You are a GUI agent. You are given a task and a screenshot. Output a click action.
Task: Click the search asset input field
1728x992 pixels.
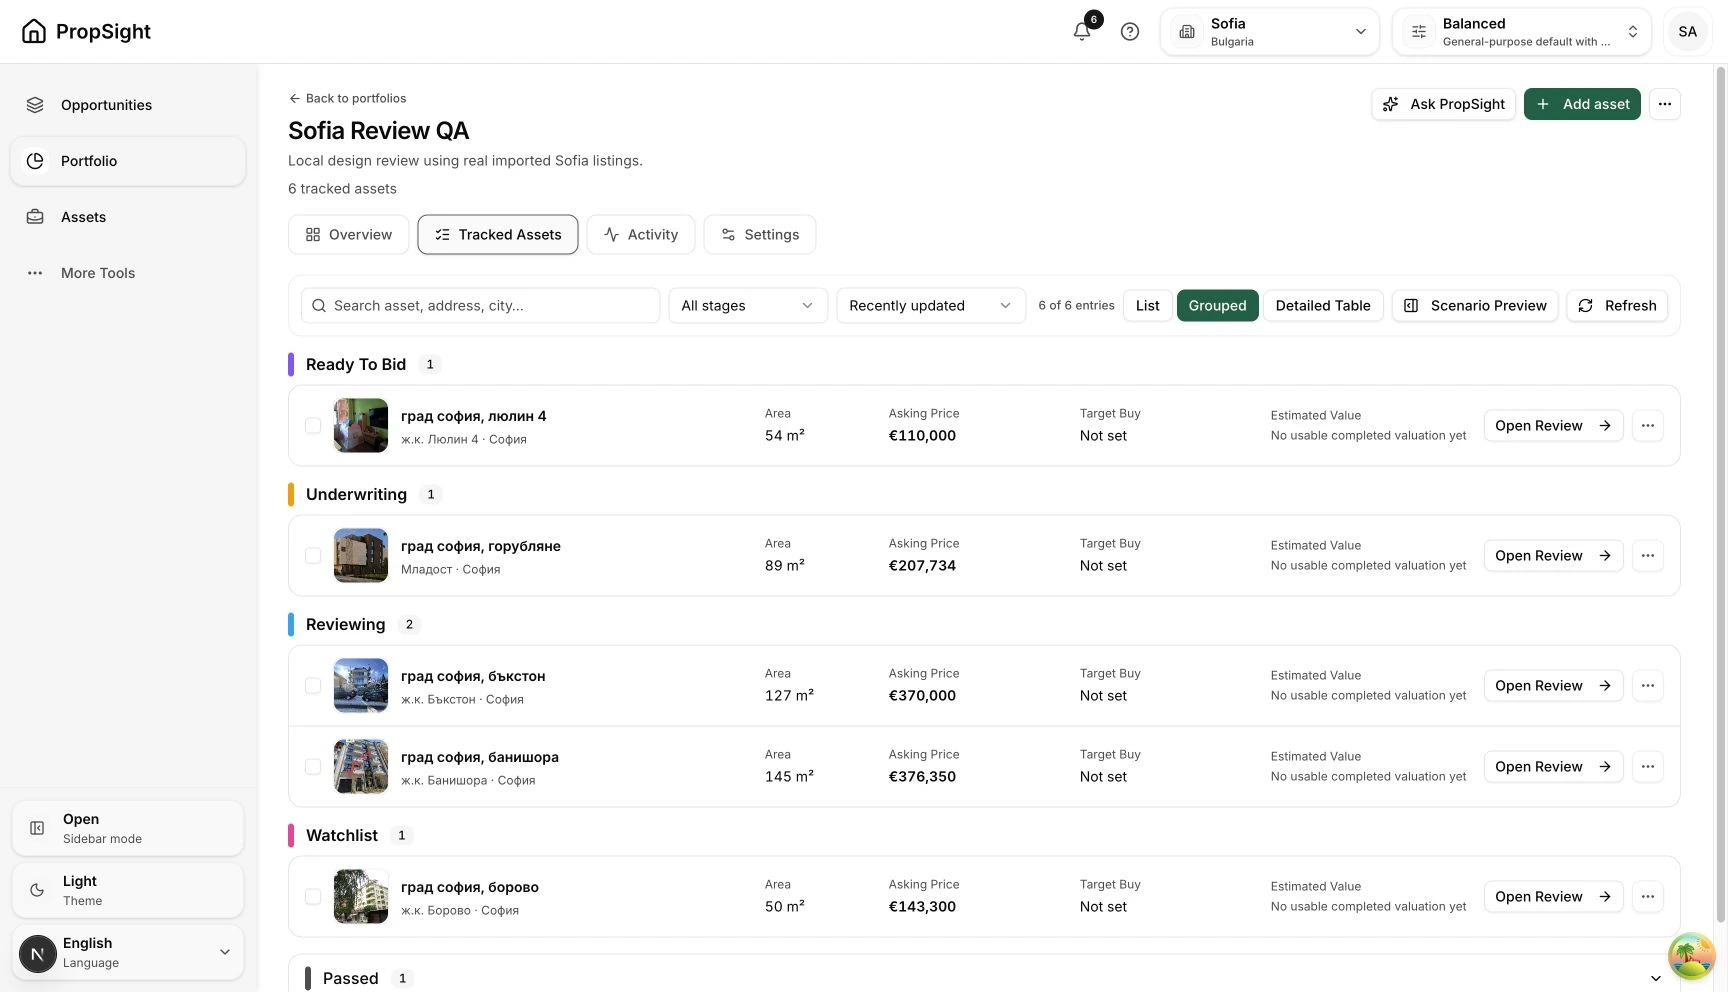[480, 306]
